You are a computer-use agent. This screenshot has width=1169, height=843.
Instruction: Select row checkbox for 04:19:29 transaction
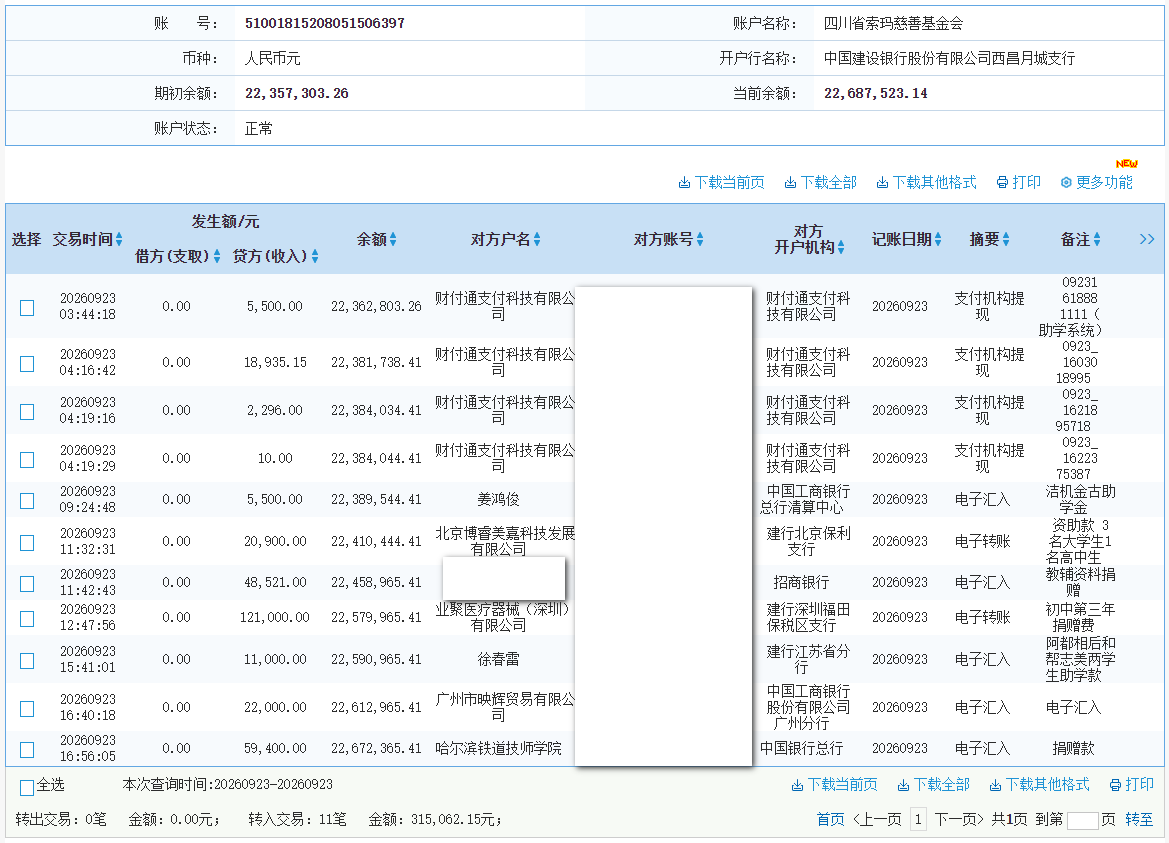27,460
